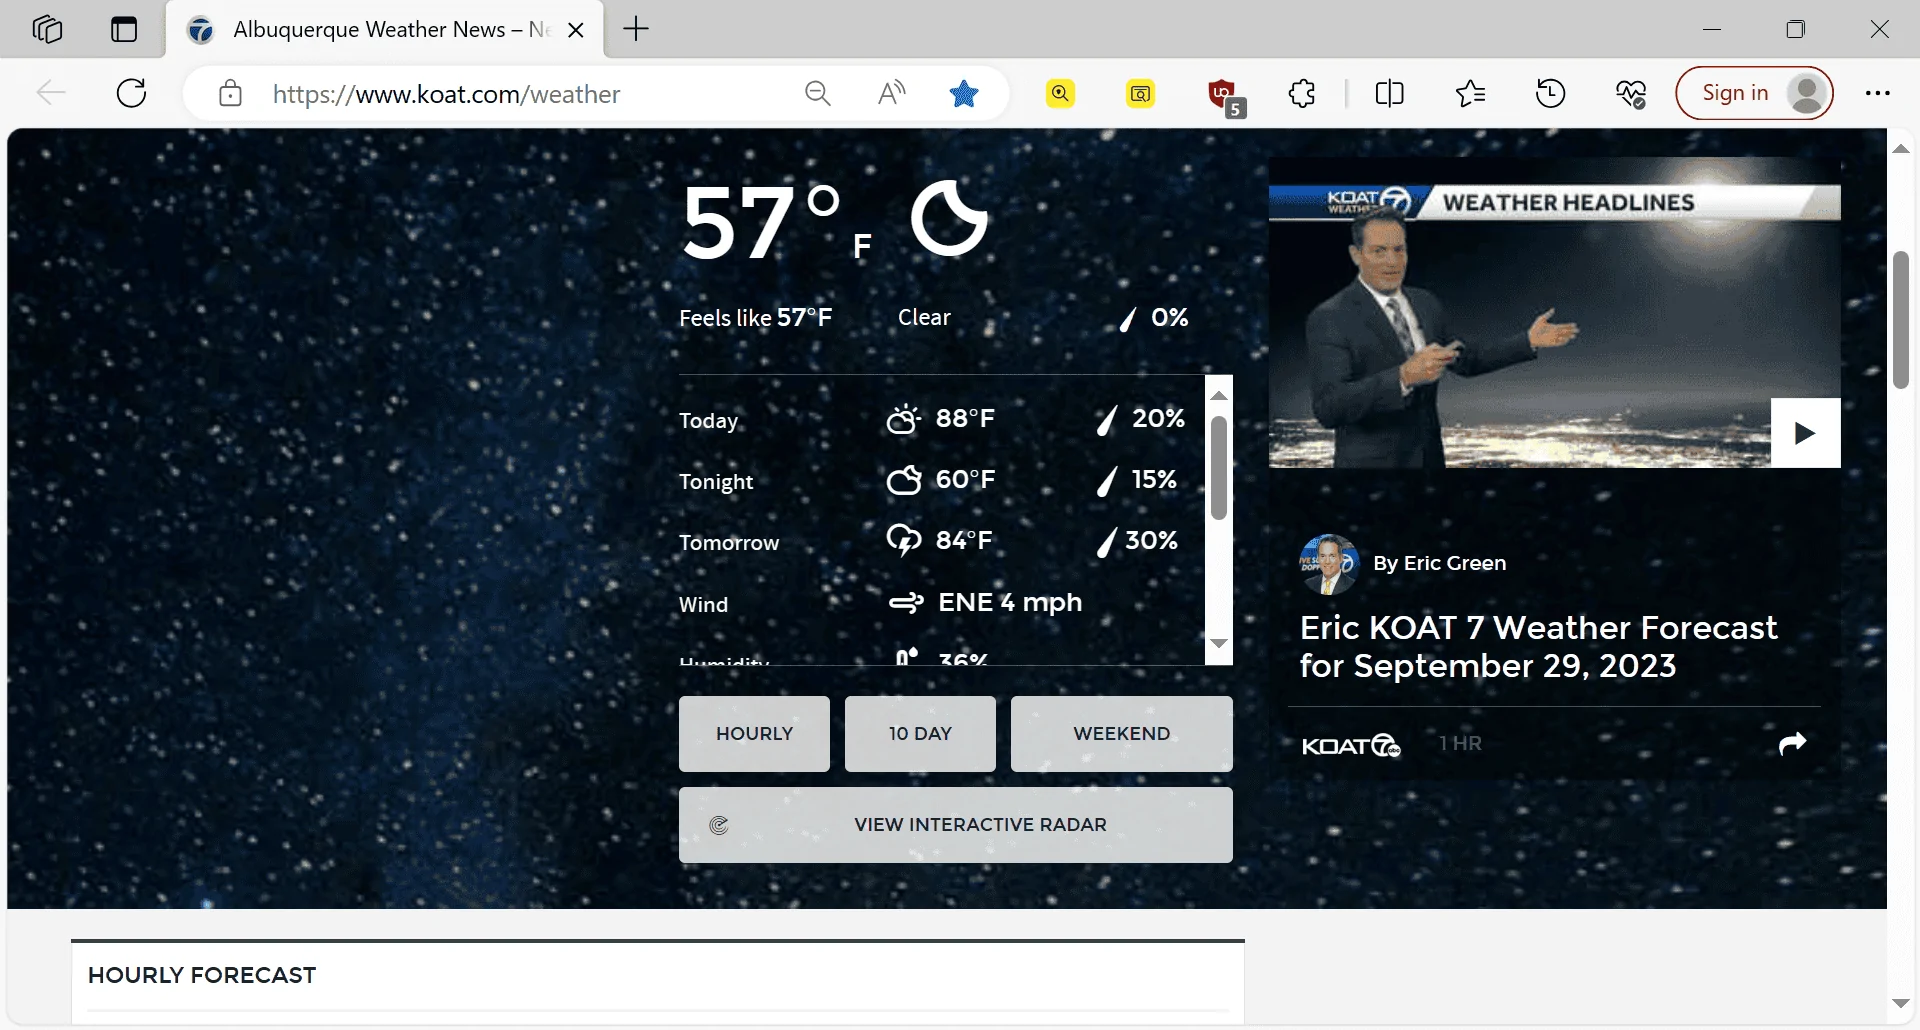The image size is (1920, 1030).
Task: Click the KOAT 7 logo under the article
Action: [1351, 745]
